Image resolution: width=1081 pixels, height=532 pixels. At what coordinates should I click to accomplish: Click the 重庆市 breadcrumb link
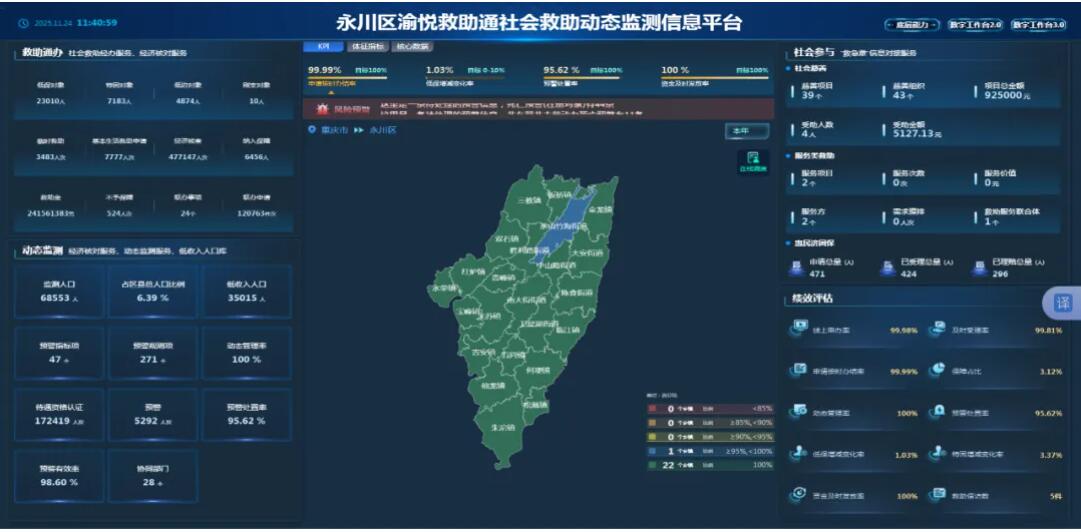point(334,130)
